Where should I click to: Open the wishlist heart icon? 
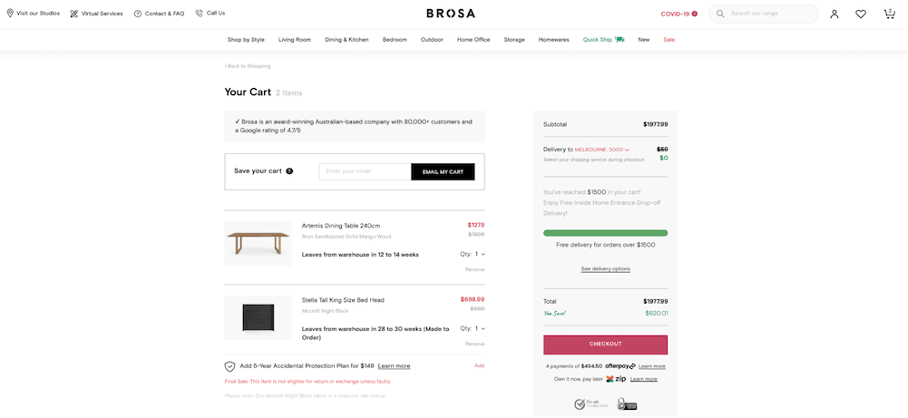861,14
